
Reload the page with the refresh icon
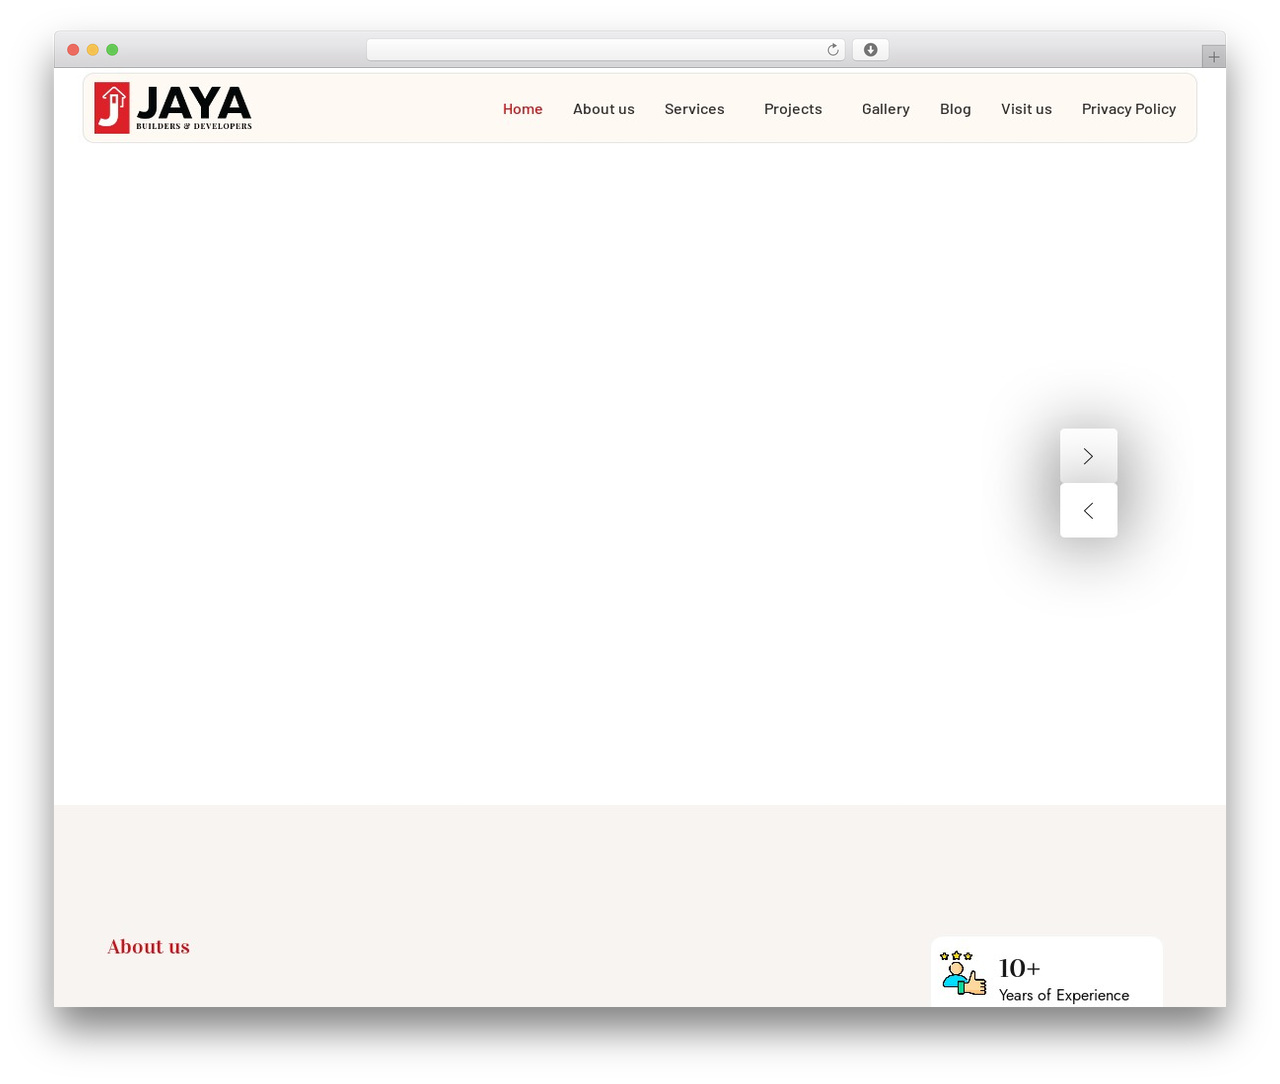832,50
